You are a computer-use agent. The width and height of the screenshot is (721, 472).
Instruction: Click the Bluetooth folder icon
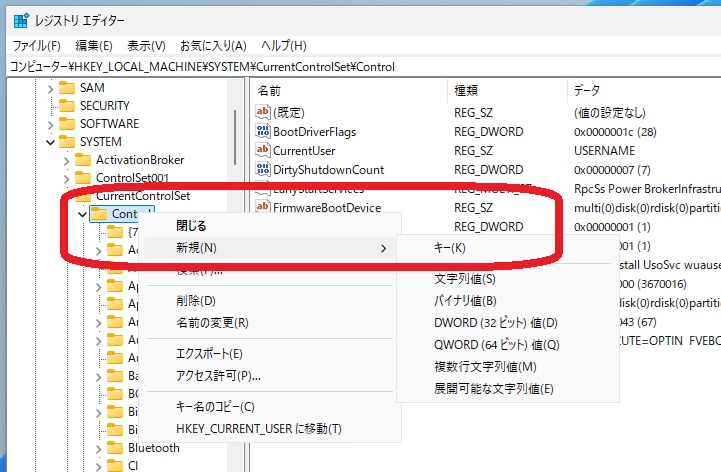(115, 448)
